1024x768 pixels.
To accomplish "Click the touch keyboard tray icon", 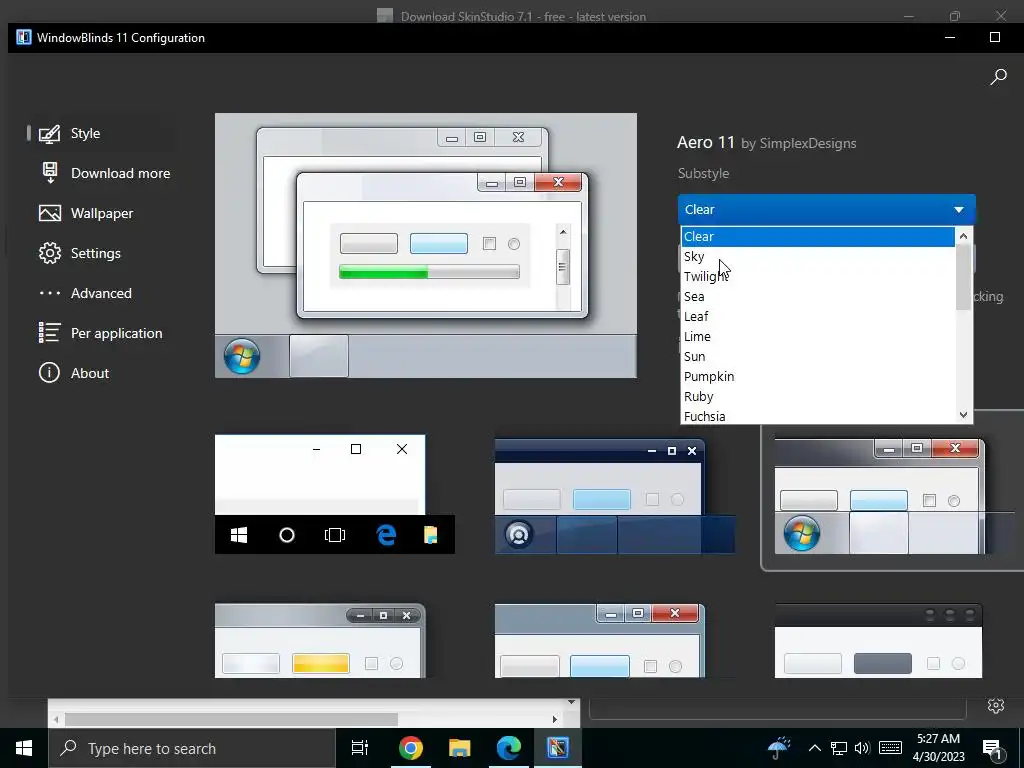I will point(891,748).
